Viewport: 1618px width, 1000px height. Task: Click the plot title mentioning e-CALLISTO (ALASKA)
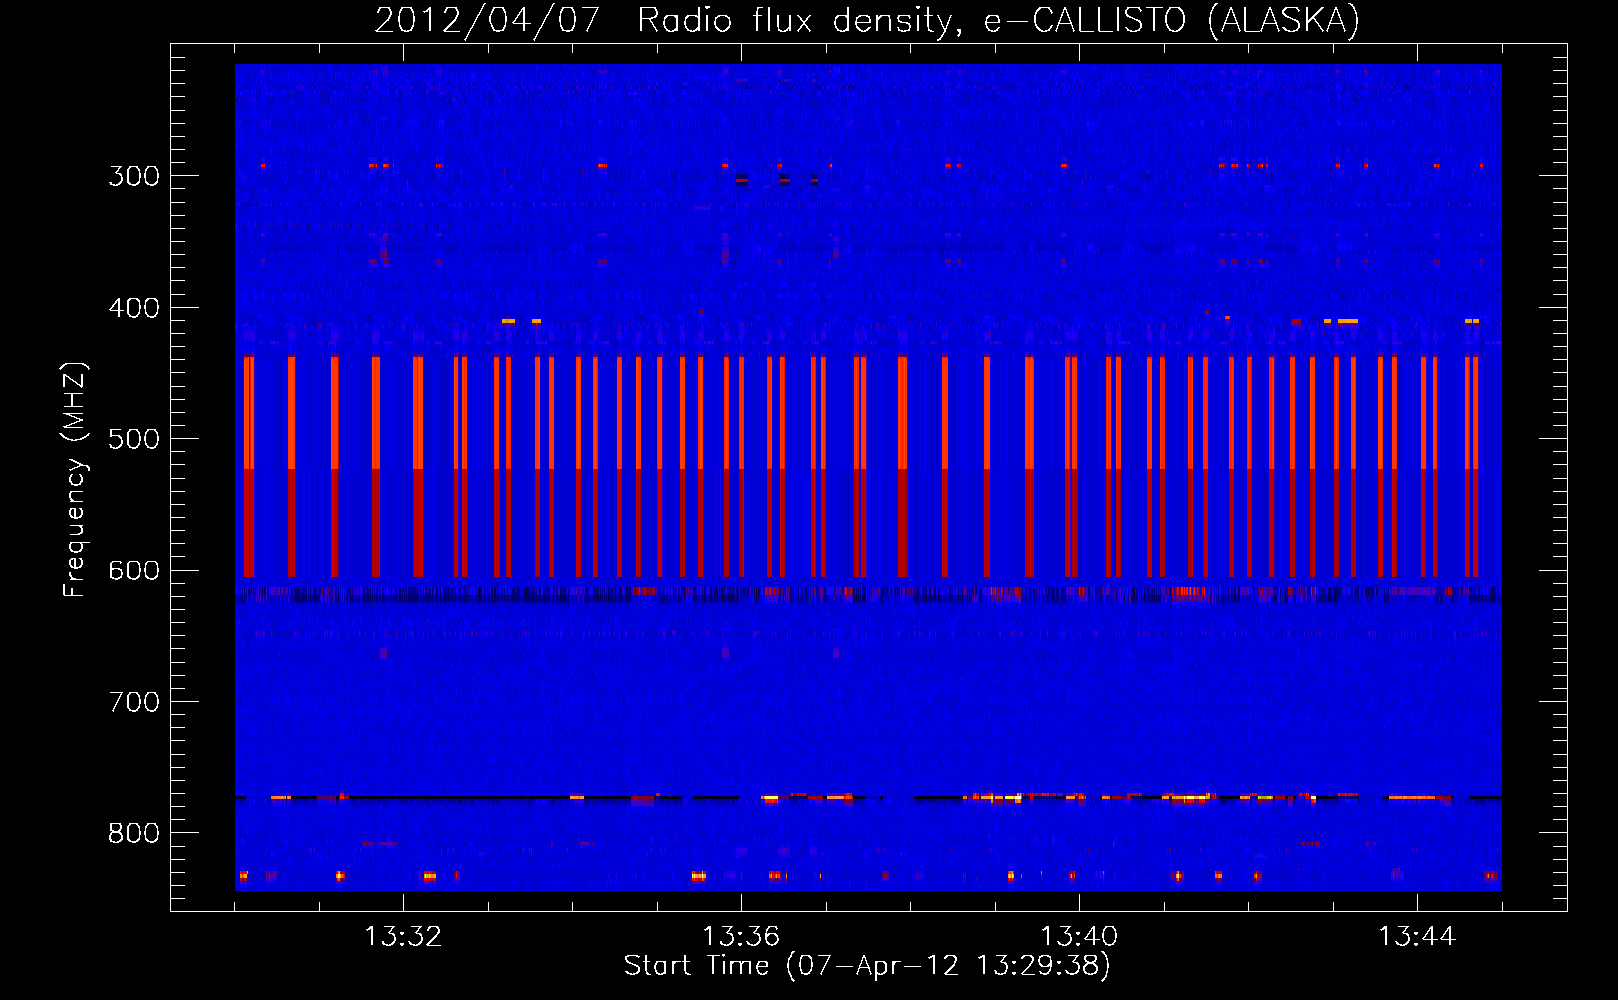(x=867, y=20)
